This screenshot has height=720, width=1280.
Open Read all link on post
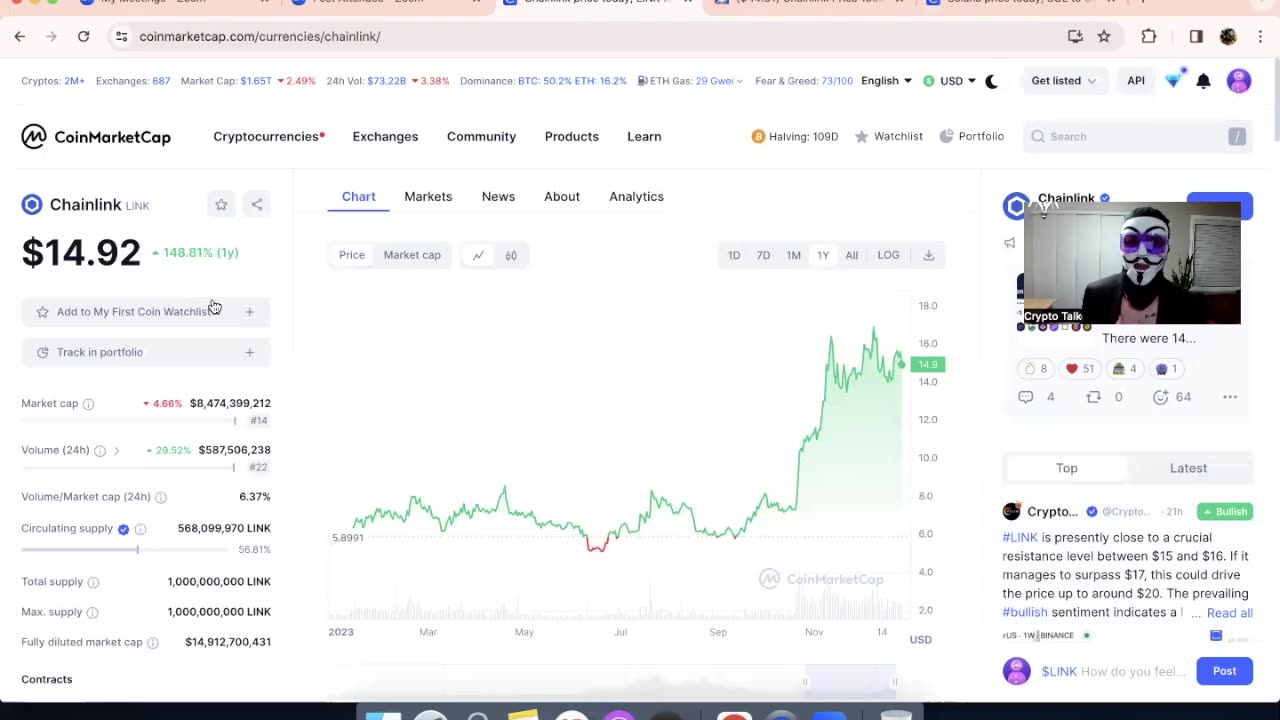coord(1230,613)
